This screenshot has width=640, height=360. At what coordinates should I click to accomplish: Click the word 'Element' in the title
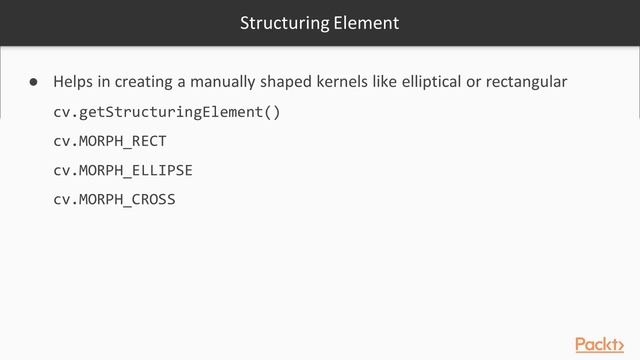pos(366,23)
